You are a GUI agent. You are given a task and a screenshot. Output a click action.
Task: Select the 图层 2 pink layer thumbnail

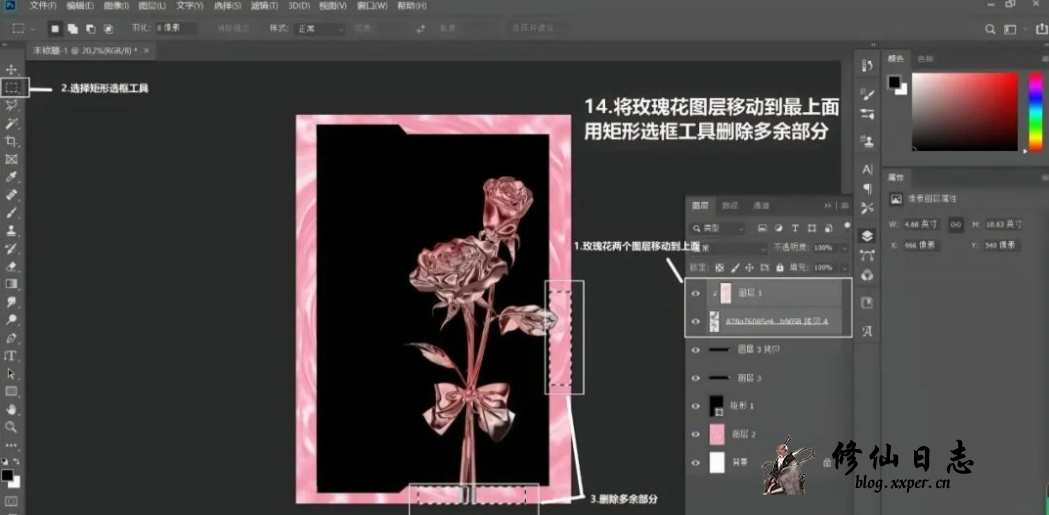[716, 435]
